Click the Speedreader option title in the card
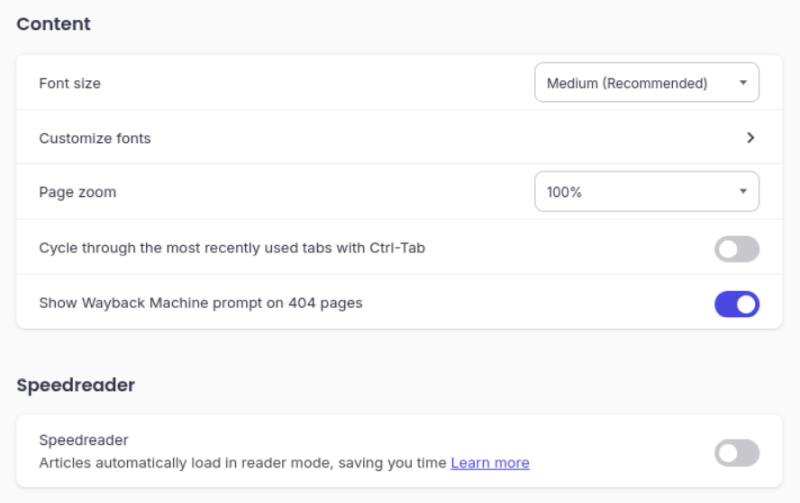Screen dimensions: 800x503 point(84,440)
